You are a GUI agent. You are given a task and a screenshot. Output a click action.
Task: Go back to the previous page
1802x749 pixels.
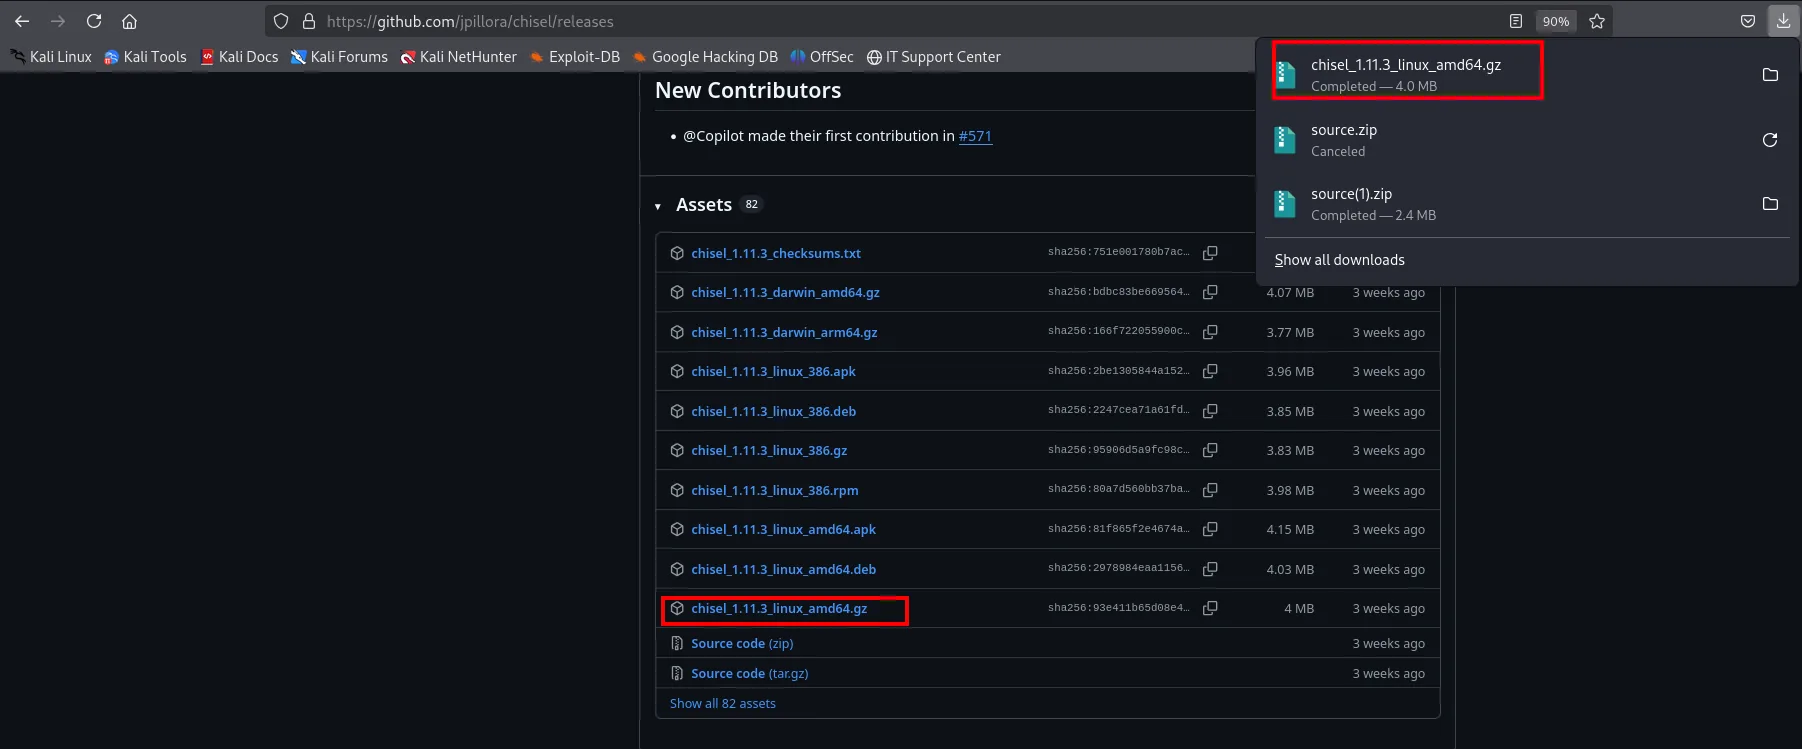pos(22,21)
